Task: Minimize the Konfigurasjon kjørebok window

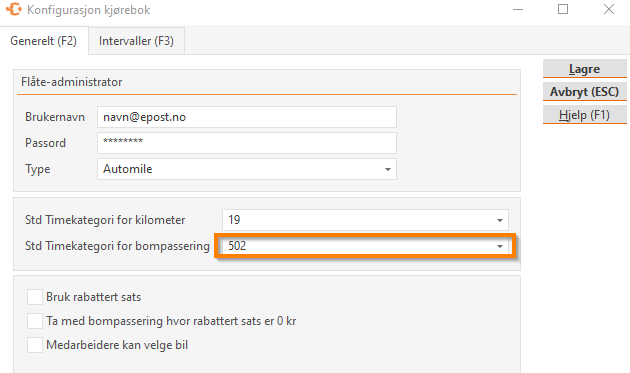Action: (518, 9)
